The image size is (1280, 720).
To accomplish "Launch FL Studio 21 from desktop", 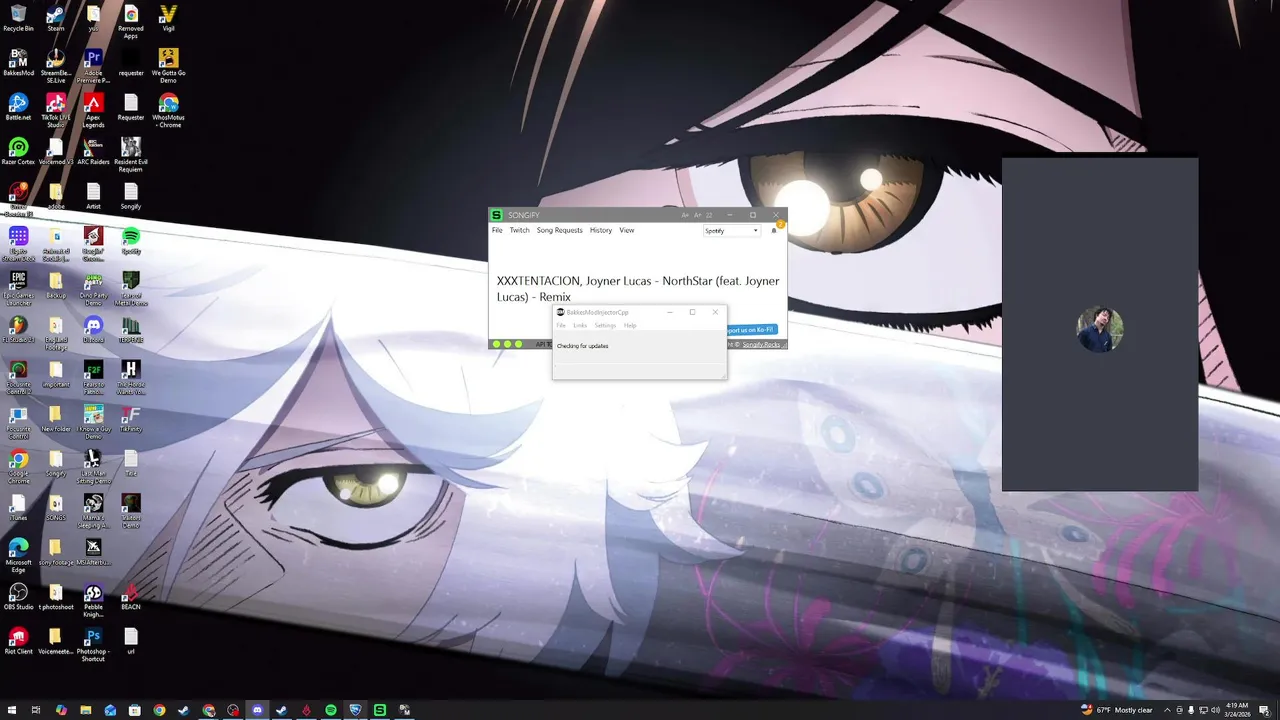I will 18,329.
